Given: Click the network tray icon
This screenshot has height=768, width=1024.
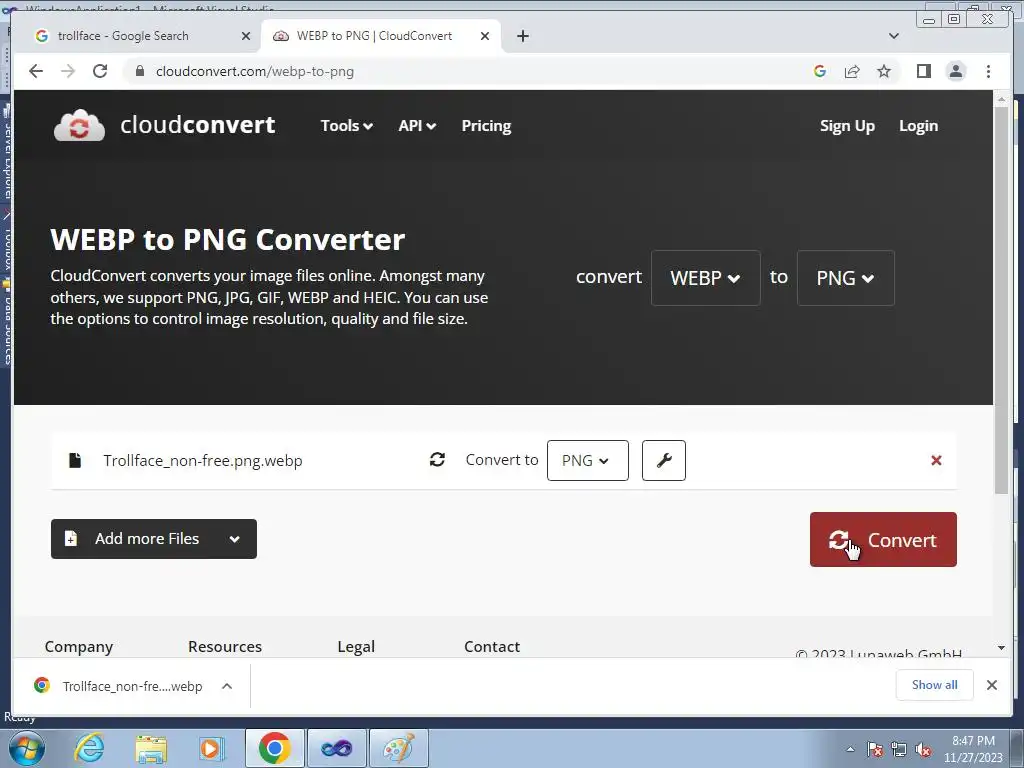Looking at the screenshot, I should [x=899, y=749].
